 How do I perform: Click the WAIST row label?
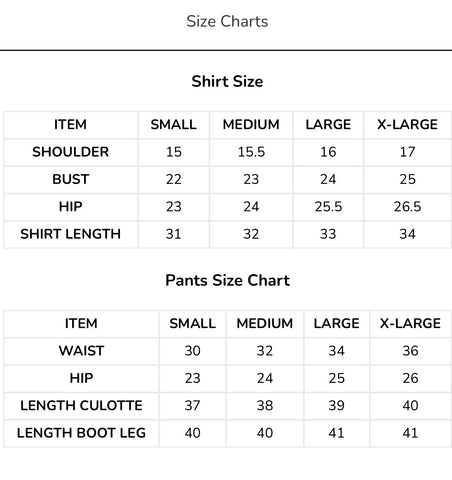tap(81, 351)
